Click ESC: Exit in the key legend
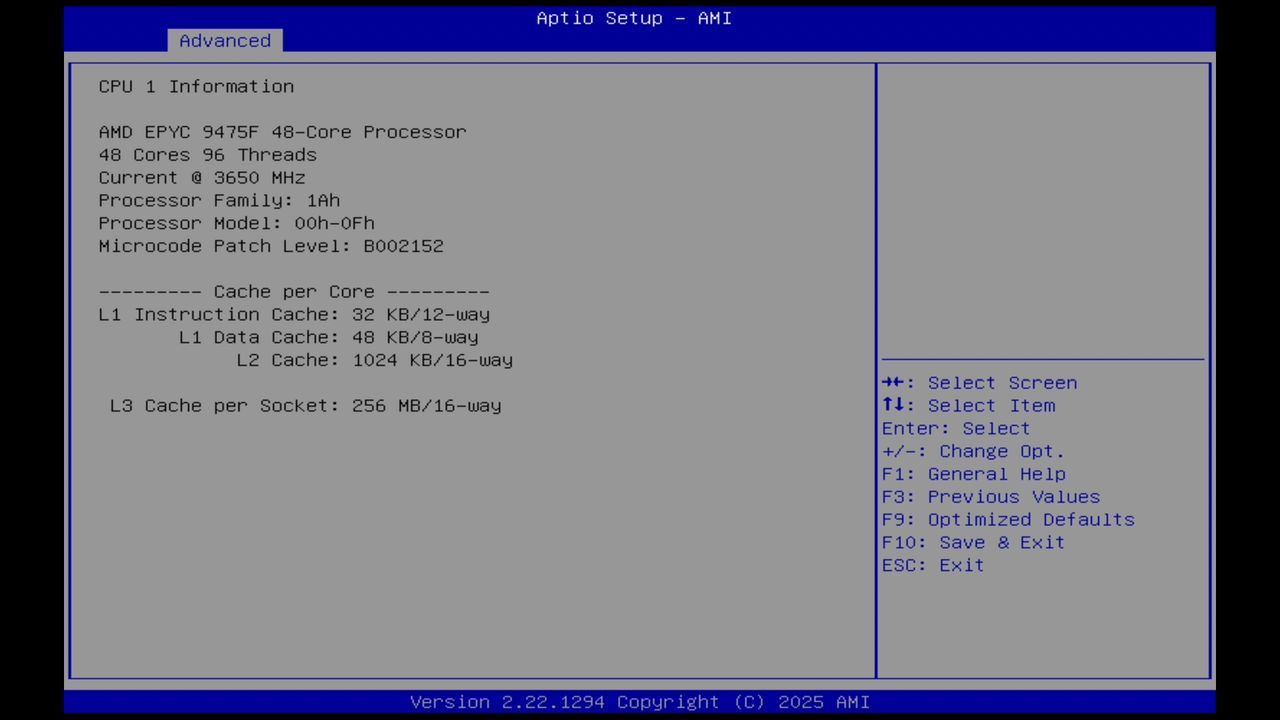Image resolution: width=1280 pixels, height=720 pixels. coord(931,565)
